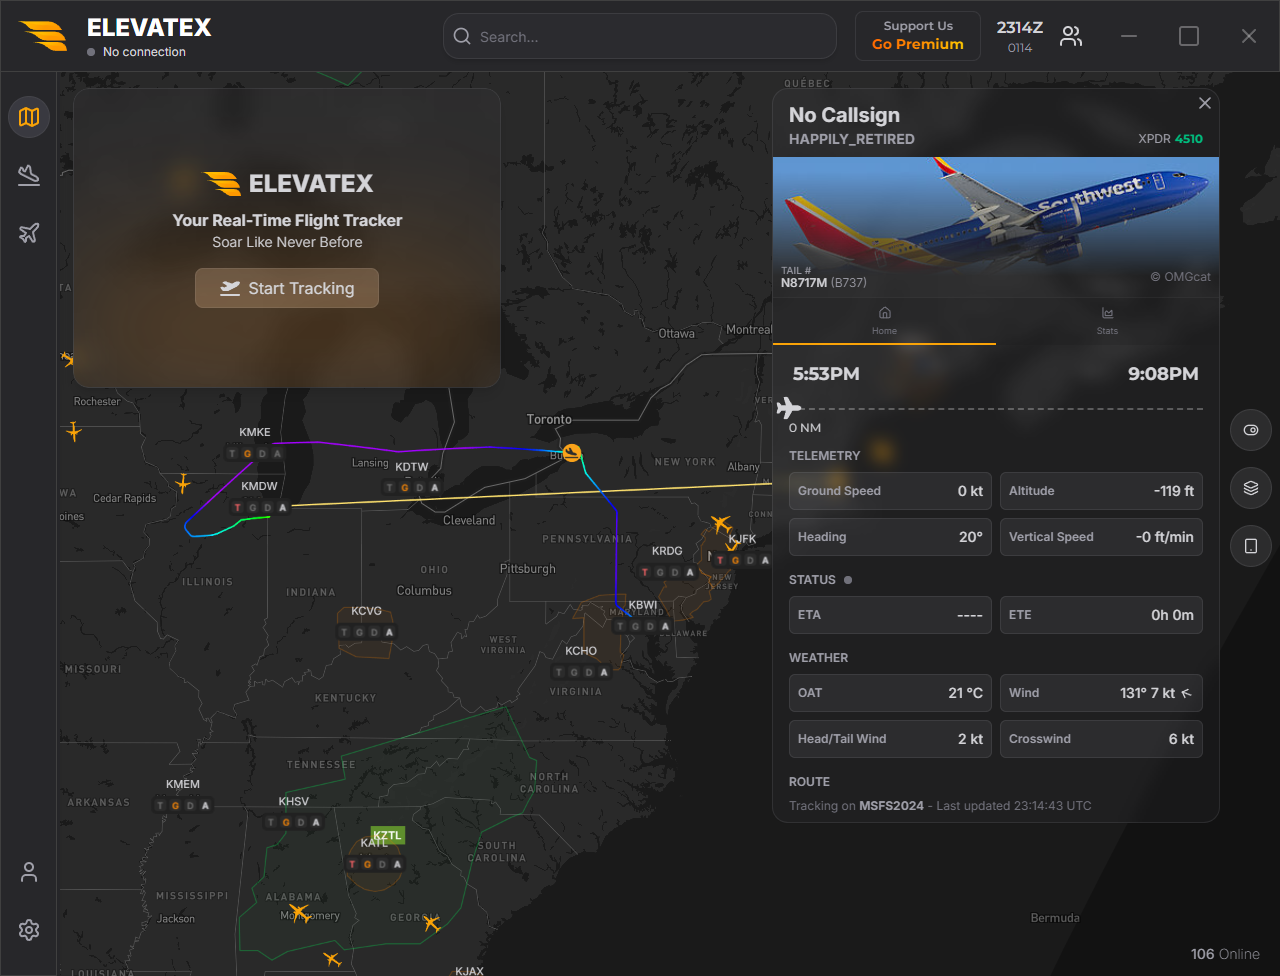Click the KHSV Ground badge
Viewport: 1280px width, 976px height.
[x=286, y=823]
